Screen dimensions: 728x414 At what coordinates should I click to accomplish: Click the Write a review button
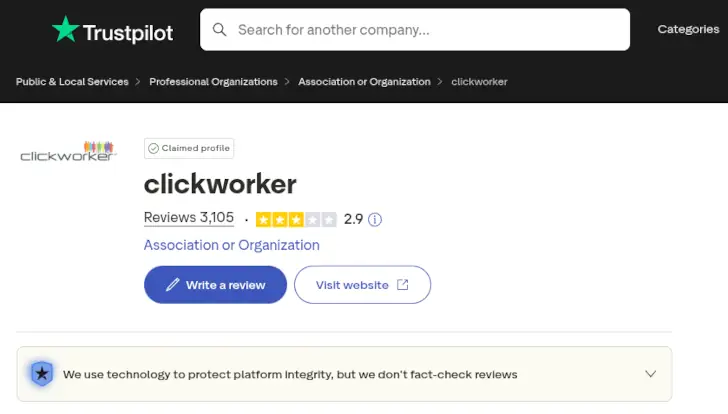point(215,285)
